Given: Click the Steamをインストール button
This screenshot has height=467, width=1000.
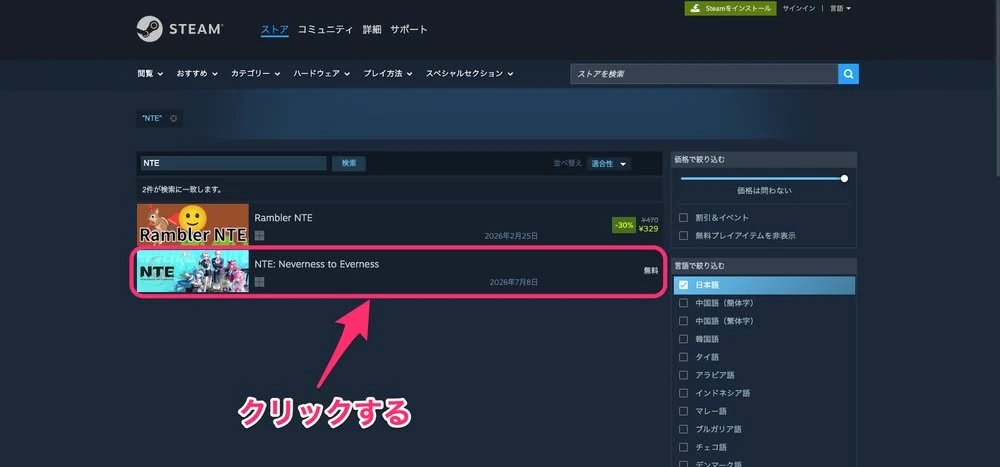Looking at the screenshot, I should pyautogui.click(x=730, y=8).
